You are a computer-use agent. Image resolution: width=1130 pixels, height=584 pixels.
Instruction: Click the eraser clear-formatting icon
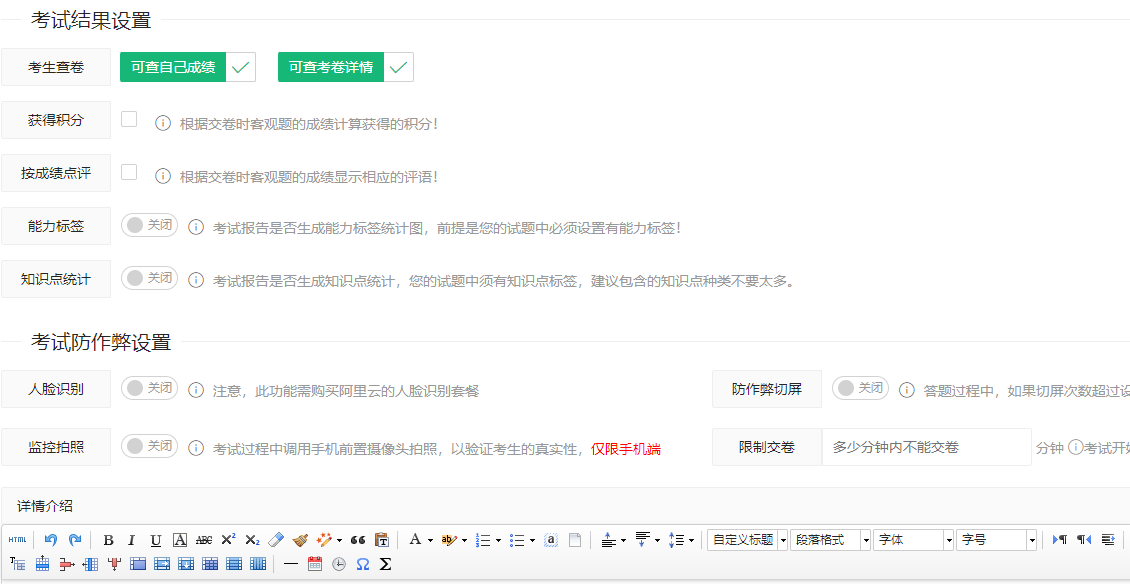tap(277, 540)
